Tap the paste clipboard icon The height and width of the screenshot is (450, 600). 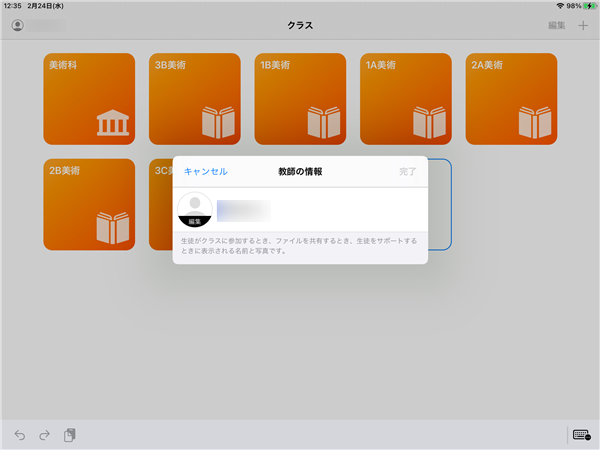point(70,435)
